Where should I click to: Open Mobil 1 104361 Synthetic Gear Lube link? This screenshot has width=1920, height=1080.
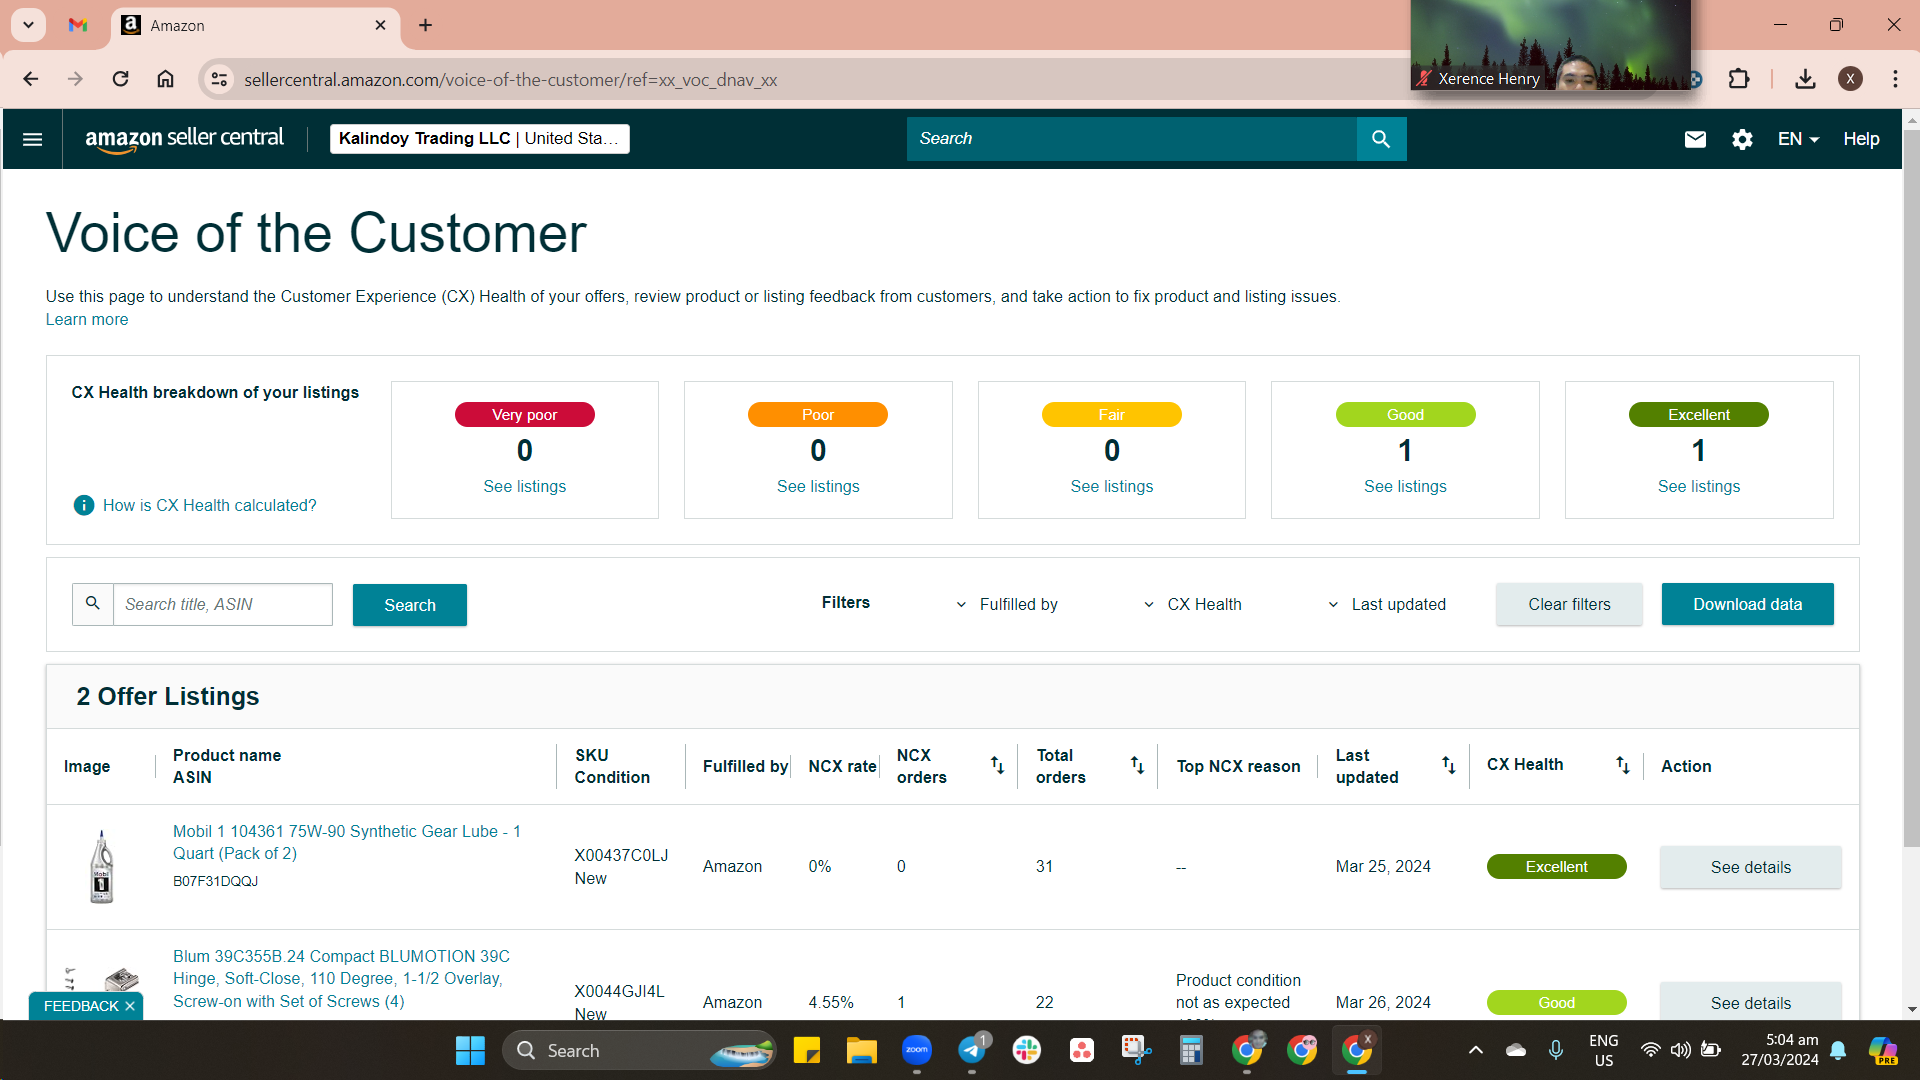tap(347, 842)
